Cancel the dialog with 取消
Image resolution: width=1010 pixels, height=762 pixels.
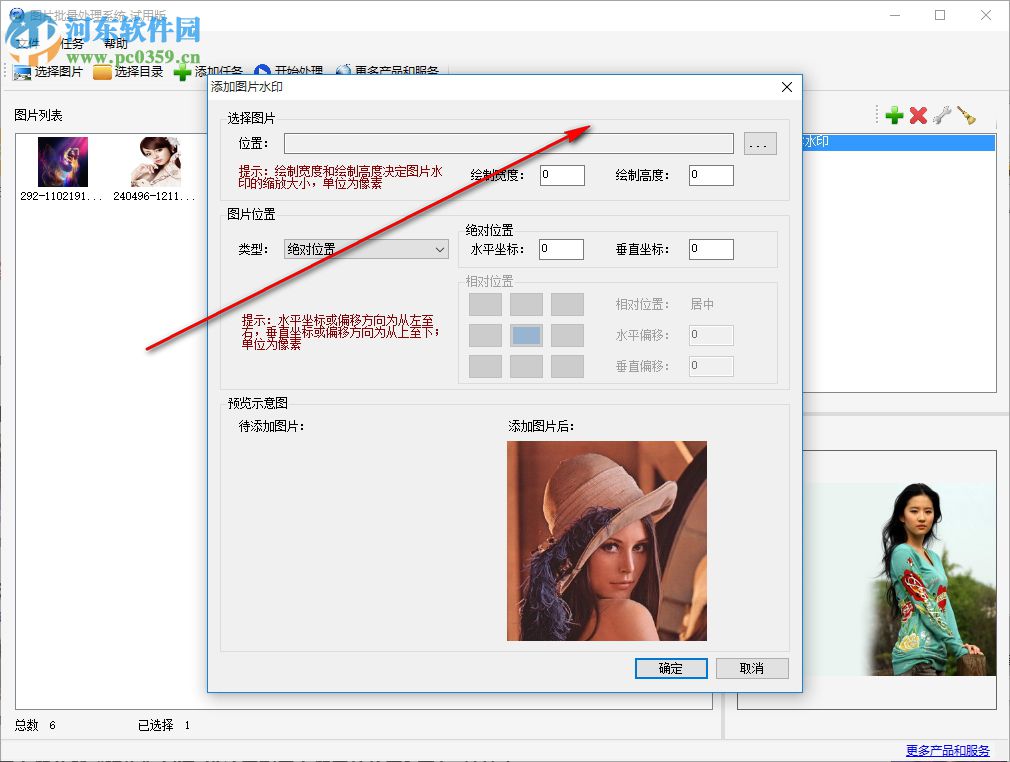tap(752, 668)
